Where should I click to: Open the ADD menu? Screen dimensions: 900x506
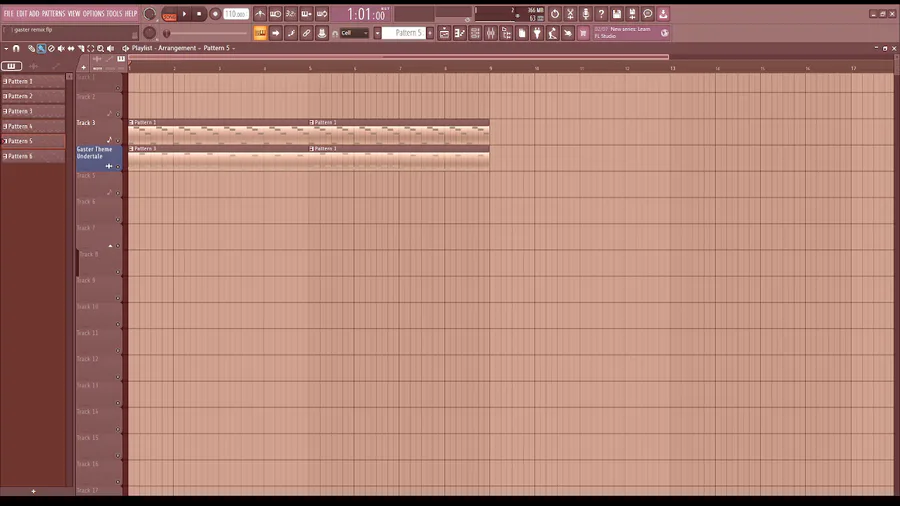click(x=34, y=14)
